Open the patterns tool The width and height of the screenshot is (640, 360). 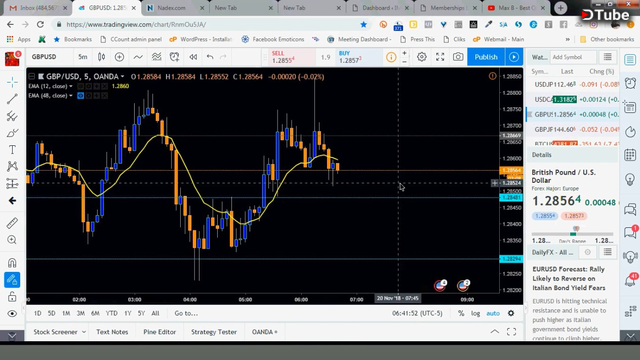(12, 166)
